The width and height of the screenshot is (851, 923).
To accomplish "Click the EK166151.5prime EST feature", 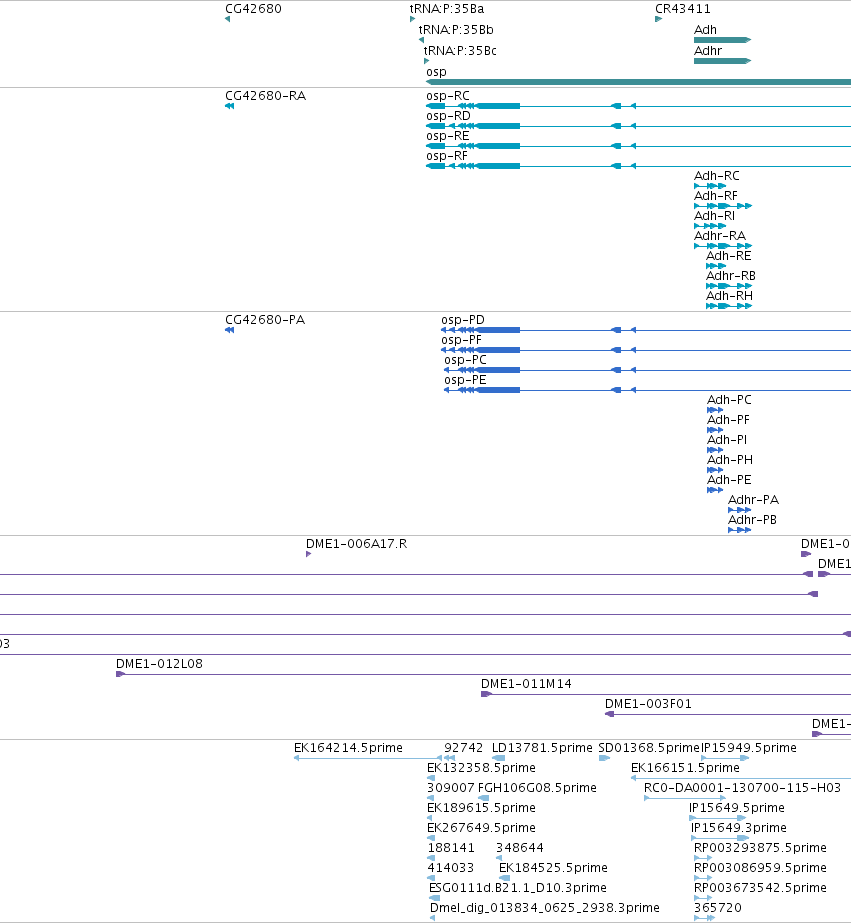I will [x=741, y=778].
